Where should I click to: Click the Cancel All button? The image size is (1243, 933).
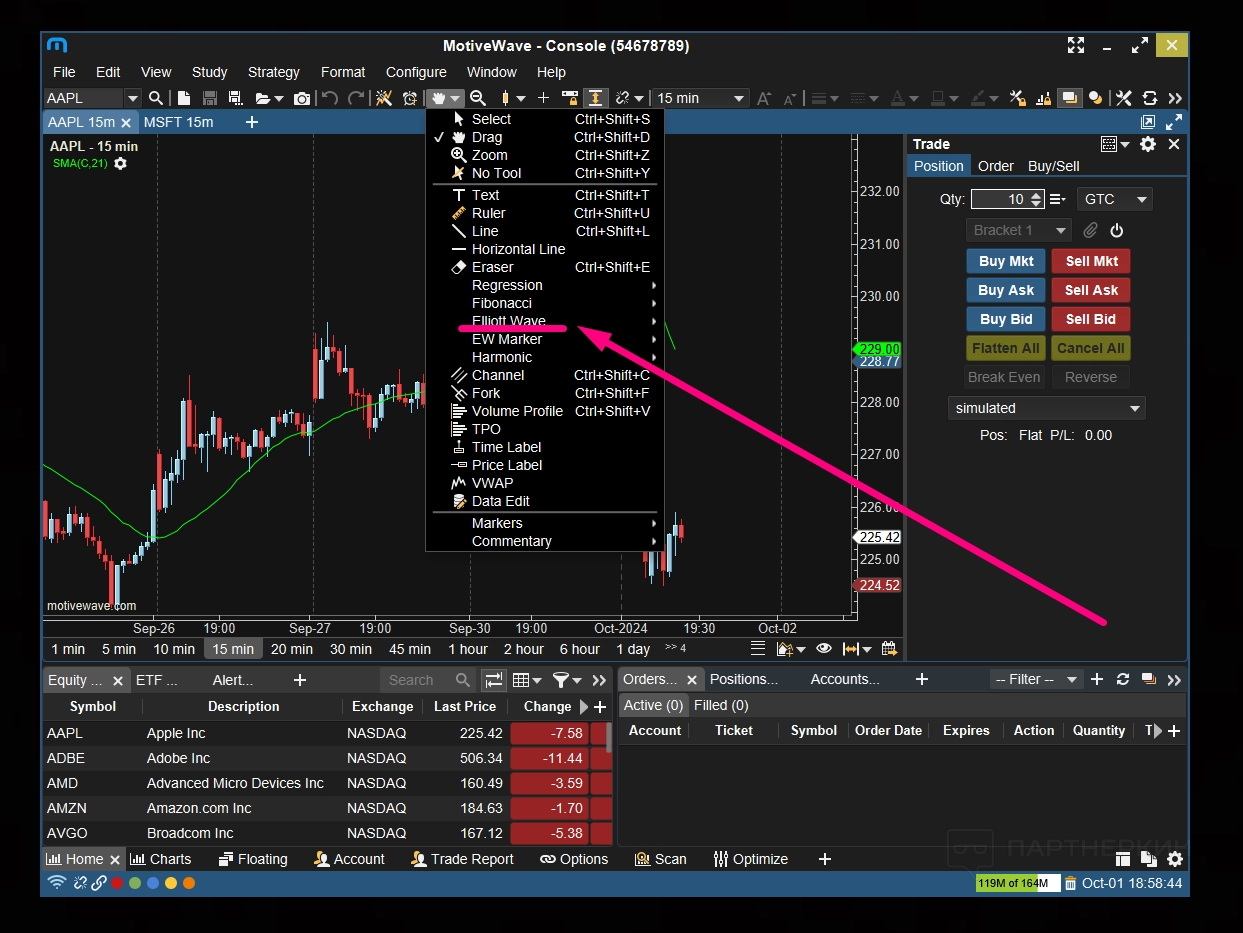point(1091,348)
